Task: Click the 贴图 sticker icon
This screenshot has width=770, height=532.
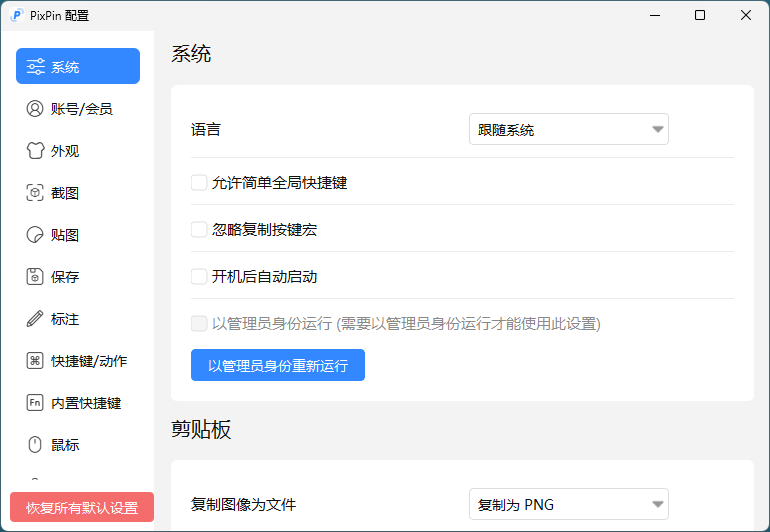Action: pos(35,235)
